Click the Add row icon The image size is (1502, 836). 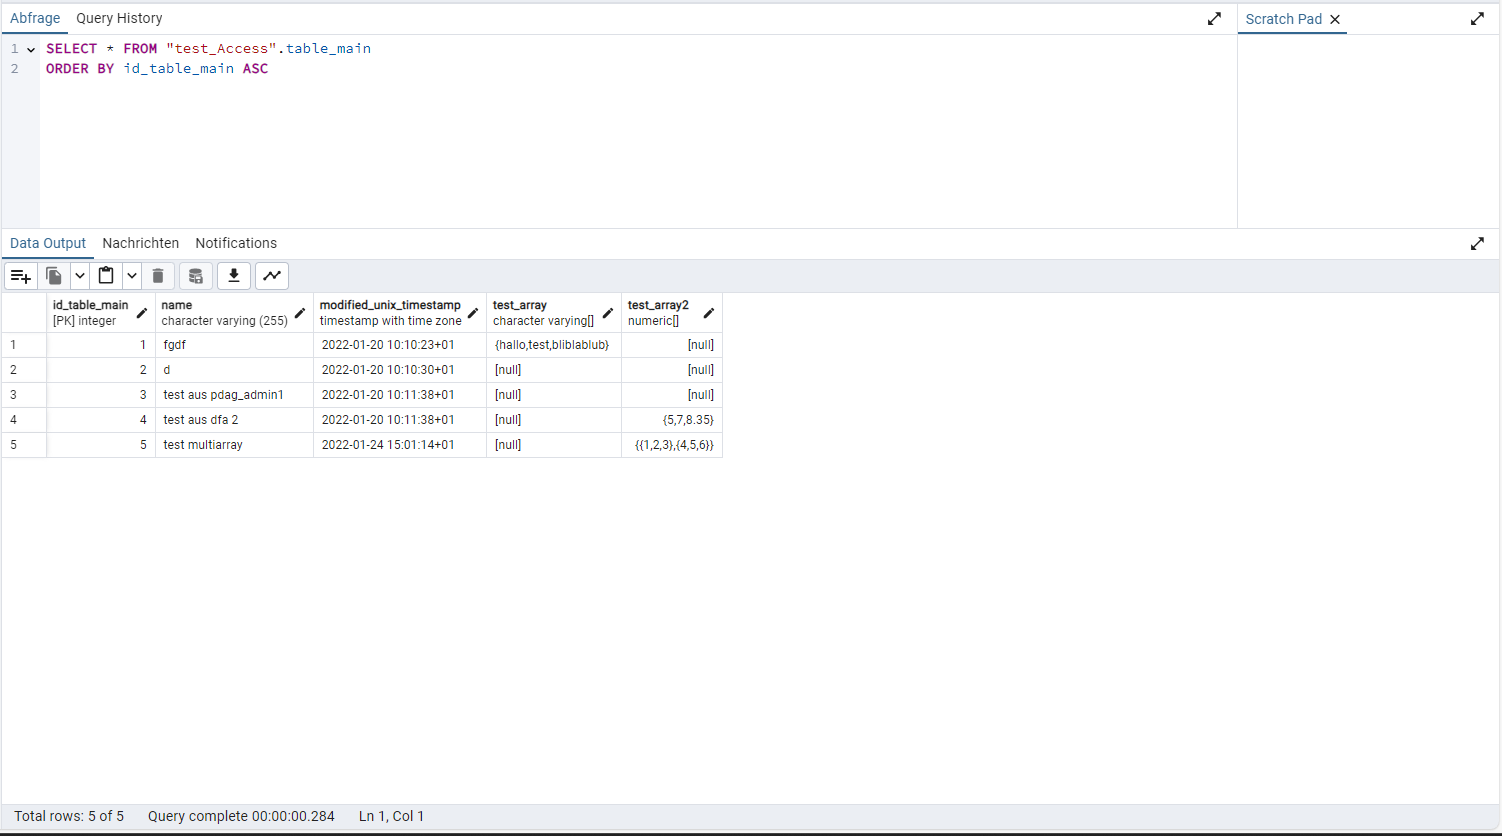(x=21, y=276)
